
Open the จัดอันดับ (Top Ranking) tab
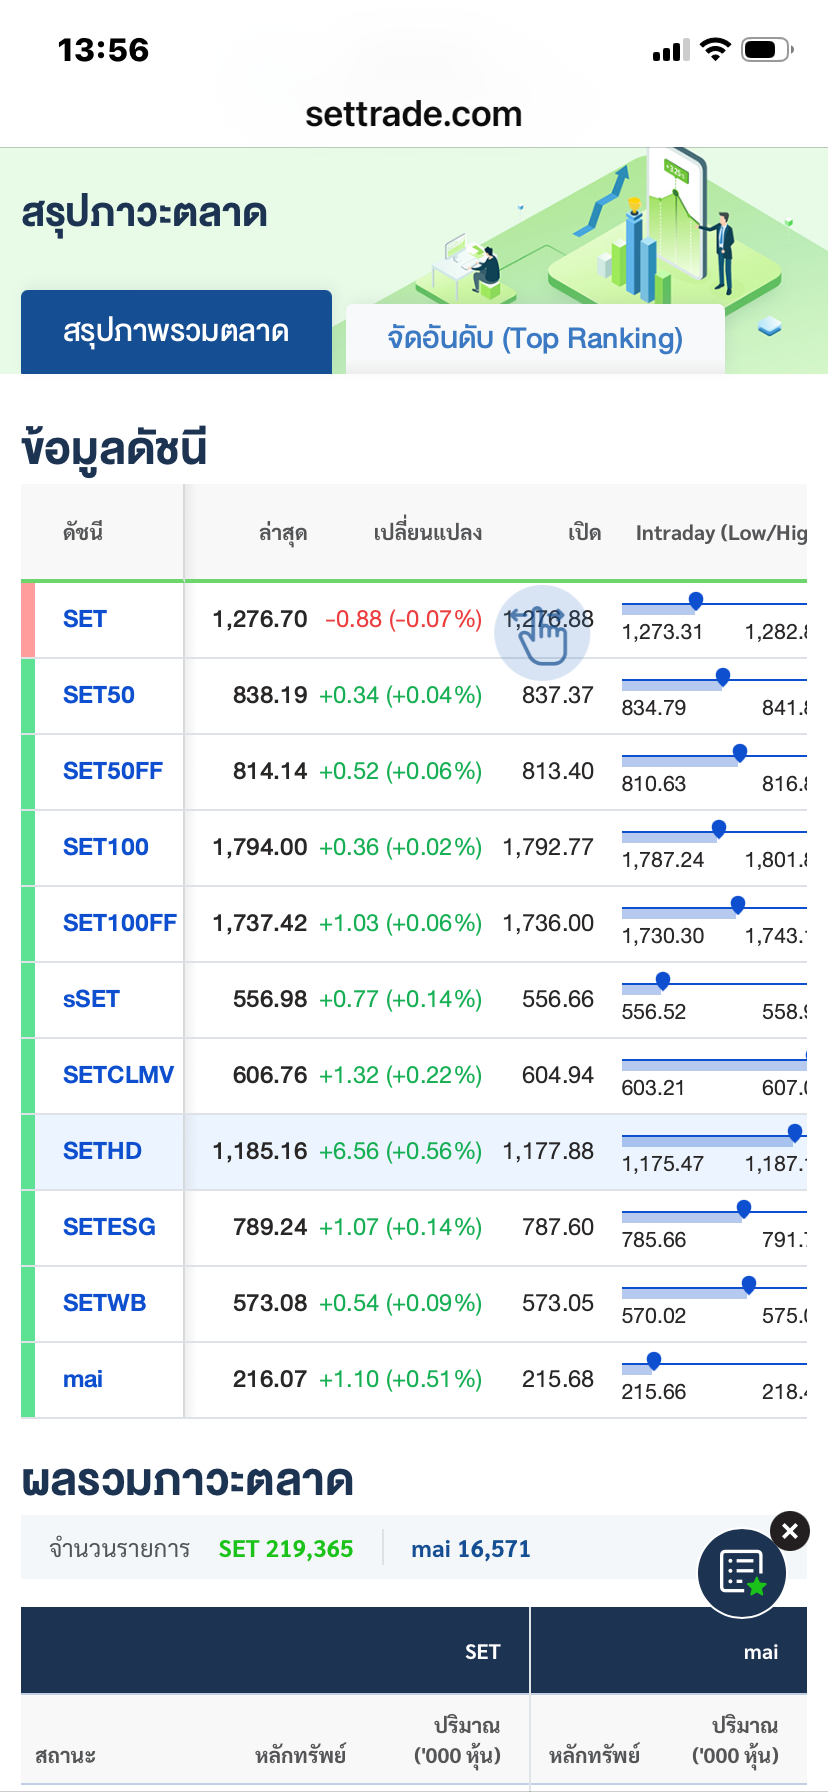535,339
